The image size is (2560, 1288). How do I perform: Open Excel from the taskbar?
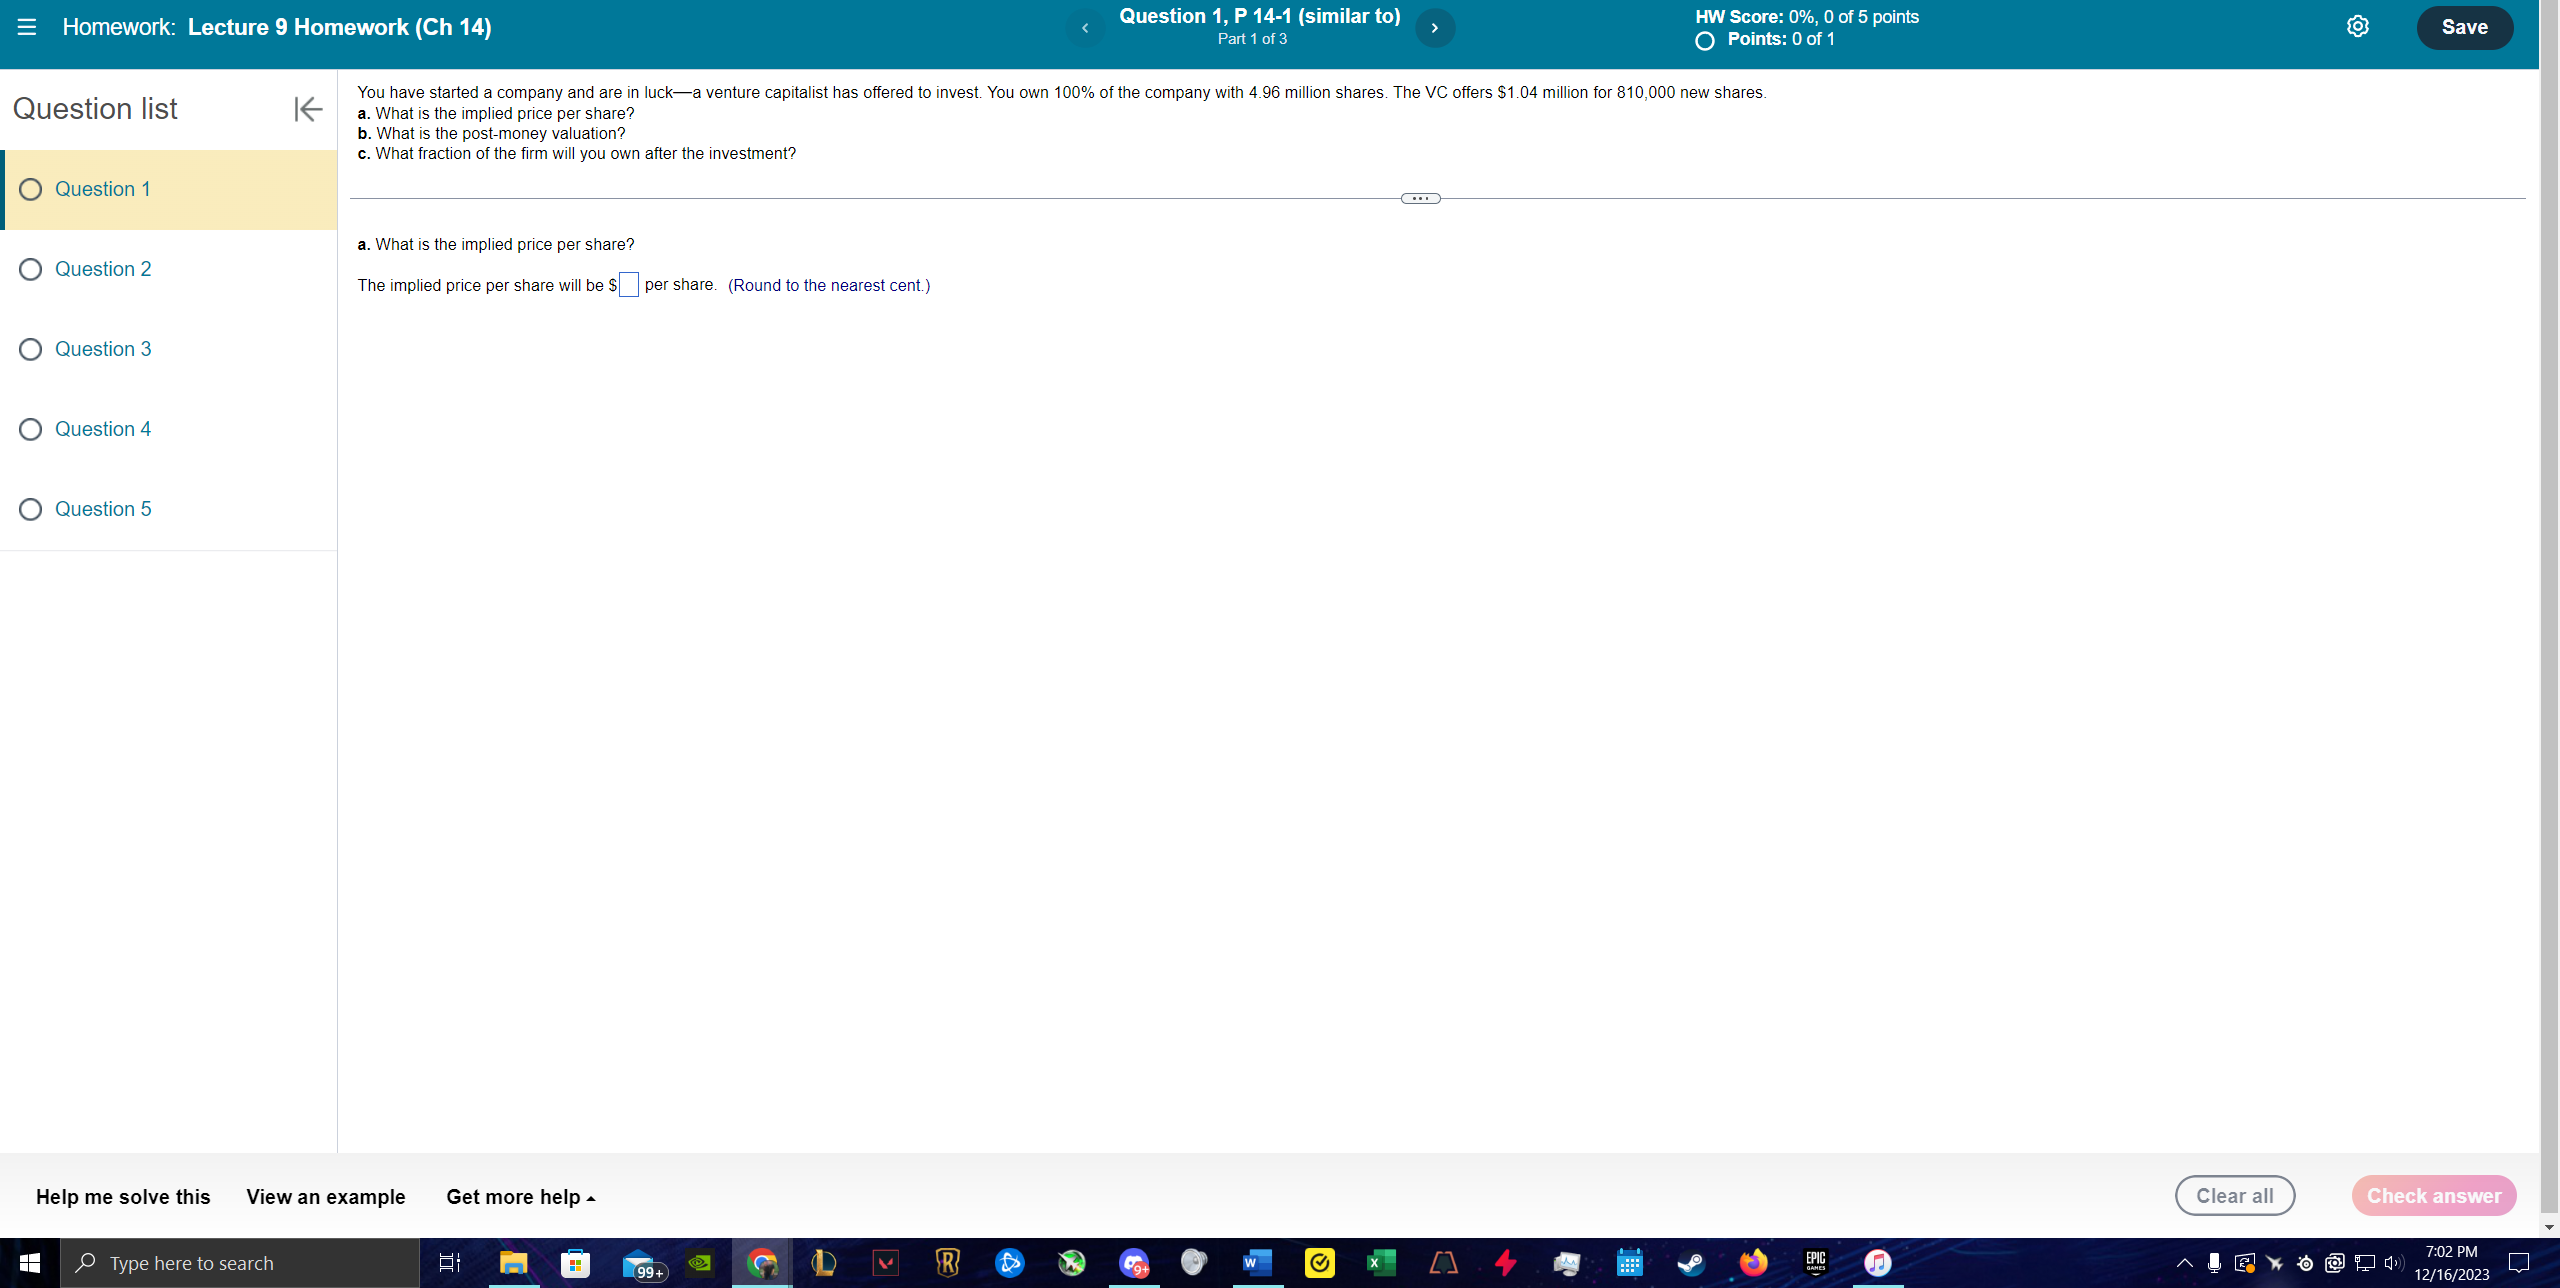point(1380,1263)
